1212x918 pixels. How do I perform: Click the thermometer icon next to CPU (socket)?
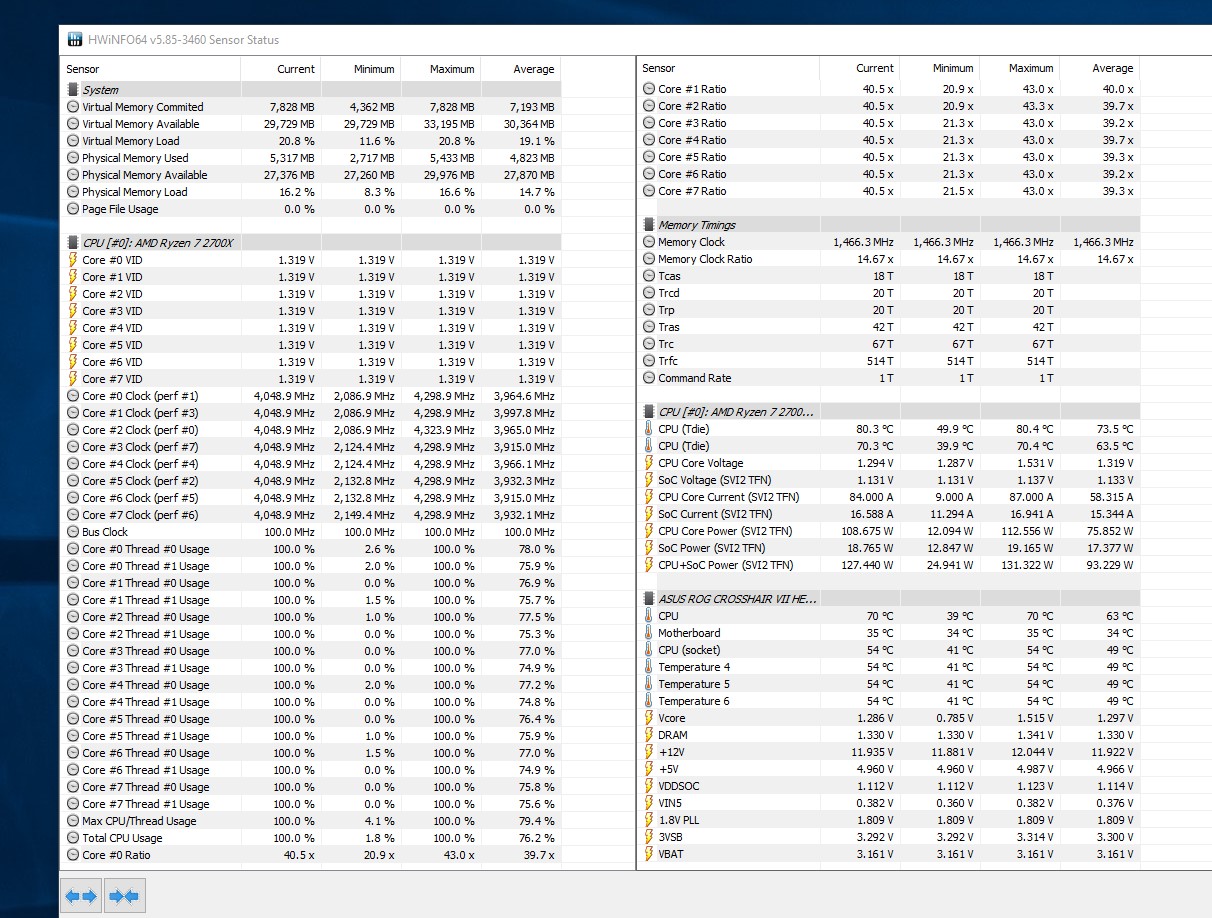click(x=648, y=650)
